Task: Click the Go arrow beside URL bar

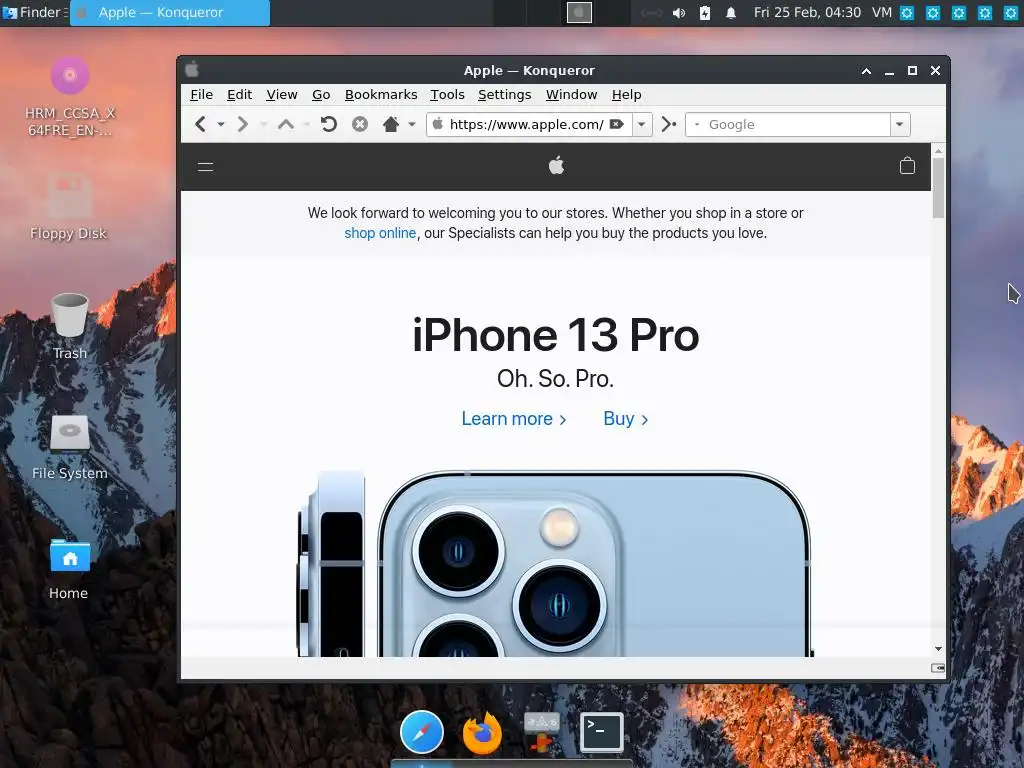Action: coord(668,124)
